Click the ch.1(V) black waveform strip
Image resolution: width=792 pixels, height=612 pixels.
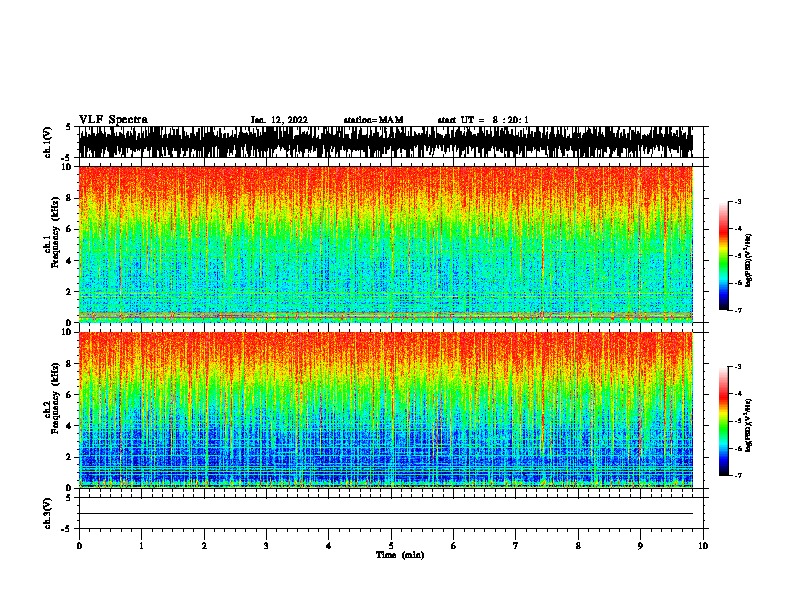coord(386,142)
